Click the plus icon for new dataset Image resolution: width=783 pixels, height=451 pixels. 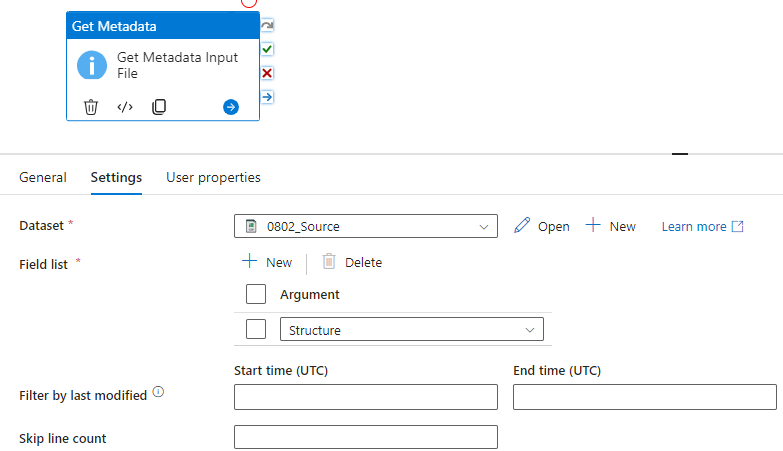593,225
